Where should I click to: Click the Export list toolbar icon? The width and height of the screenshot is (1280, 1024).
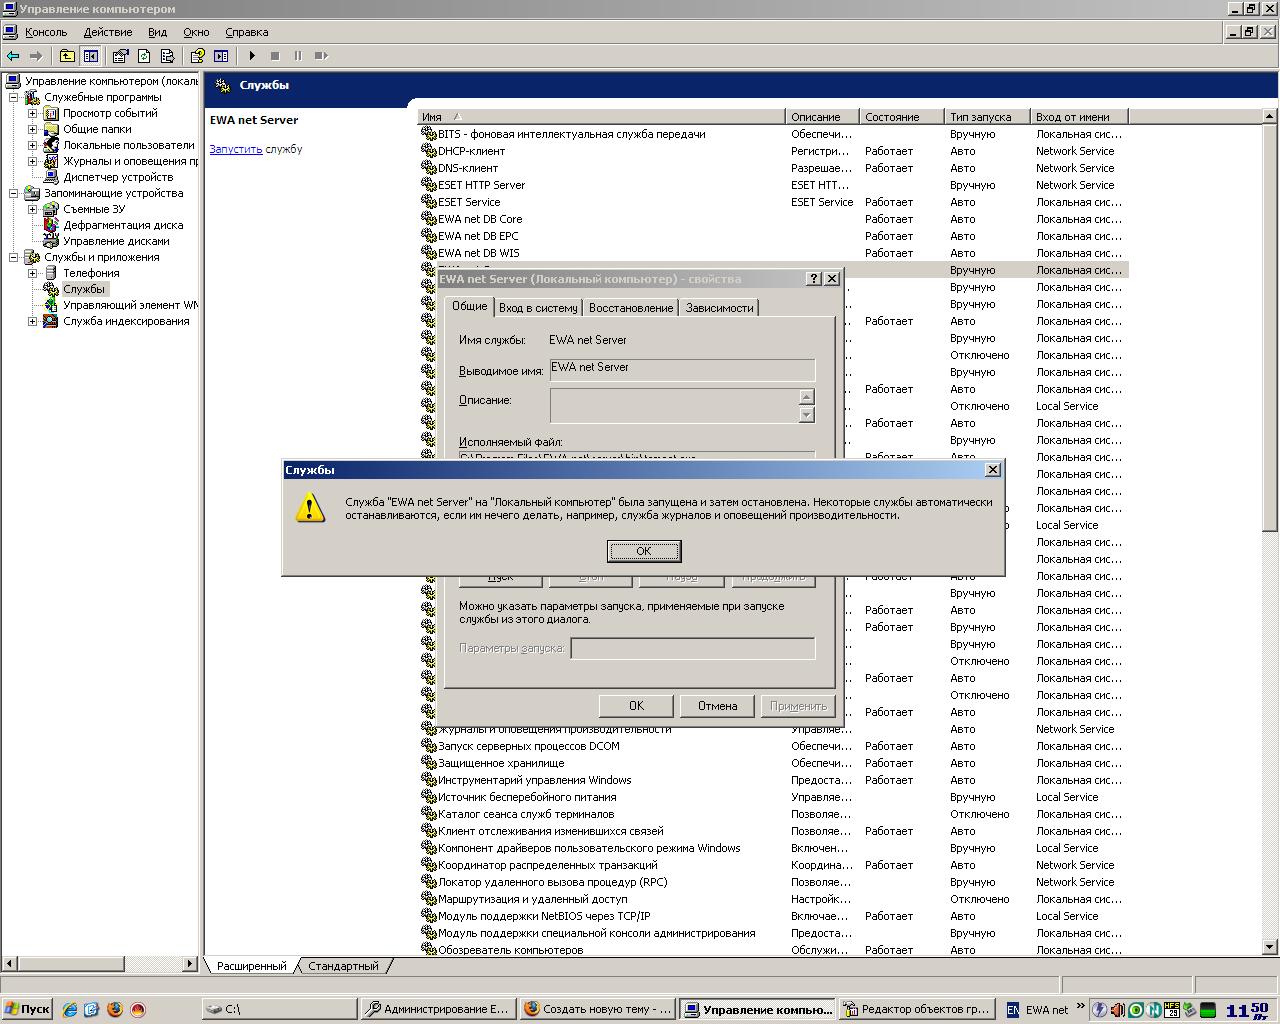(167, 56)
